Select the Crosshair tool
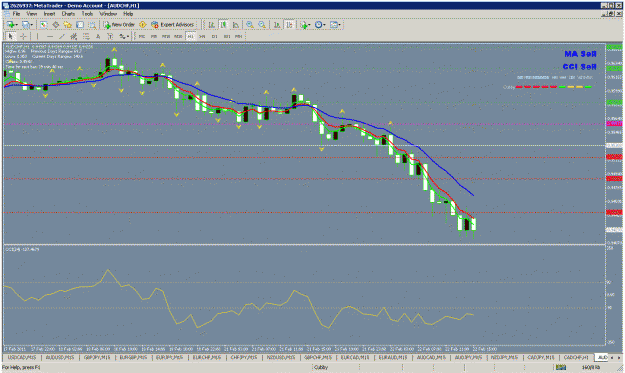 (23, 36)
